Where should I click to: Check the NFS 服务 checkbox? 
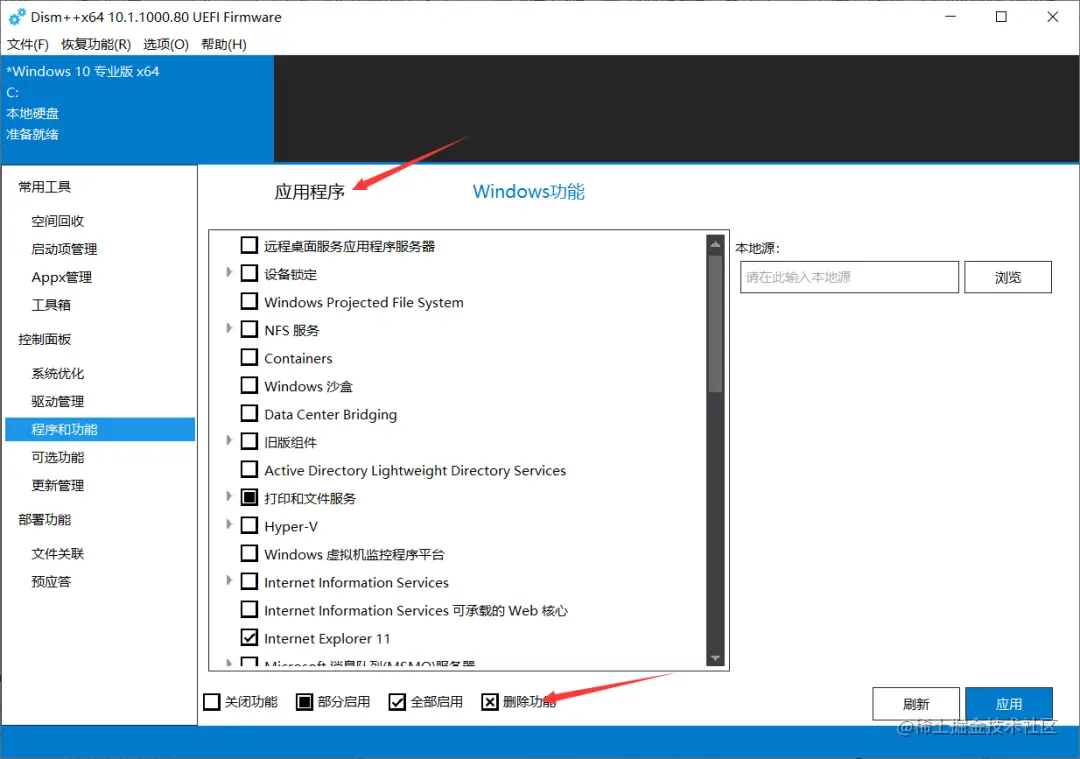[x=249, y=329]
